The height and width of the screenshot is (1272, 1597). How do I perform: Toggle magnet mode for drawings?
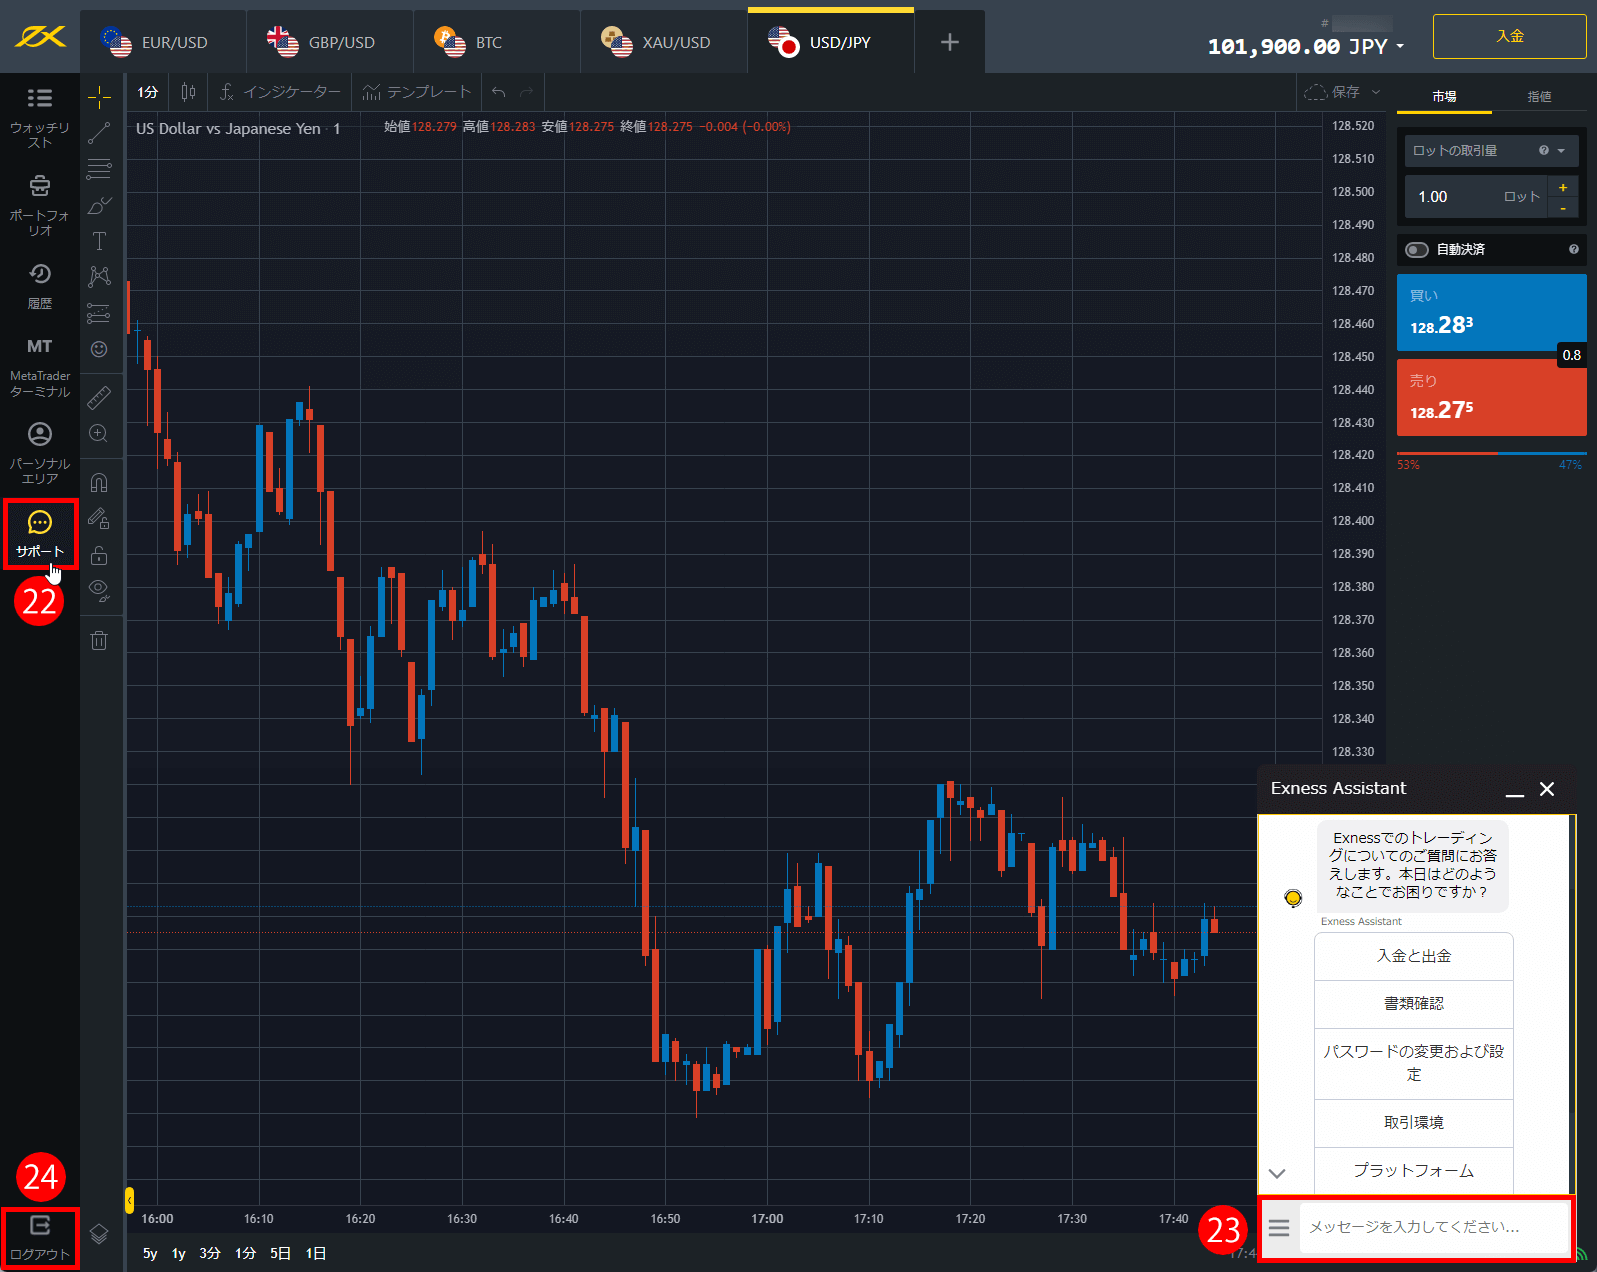pos(99,483)
